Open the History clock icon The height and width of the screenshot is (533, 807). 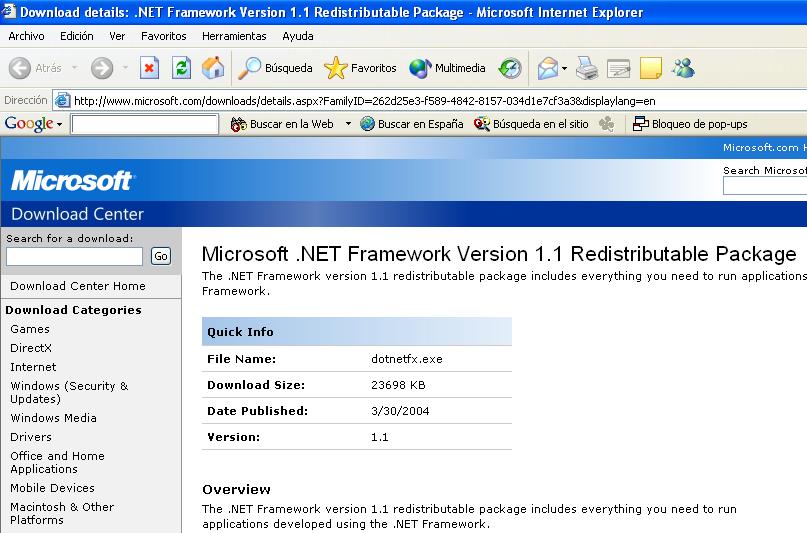(x=510, y=68)
